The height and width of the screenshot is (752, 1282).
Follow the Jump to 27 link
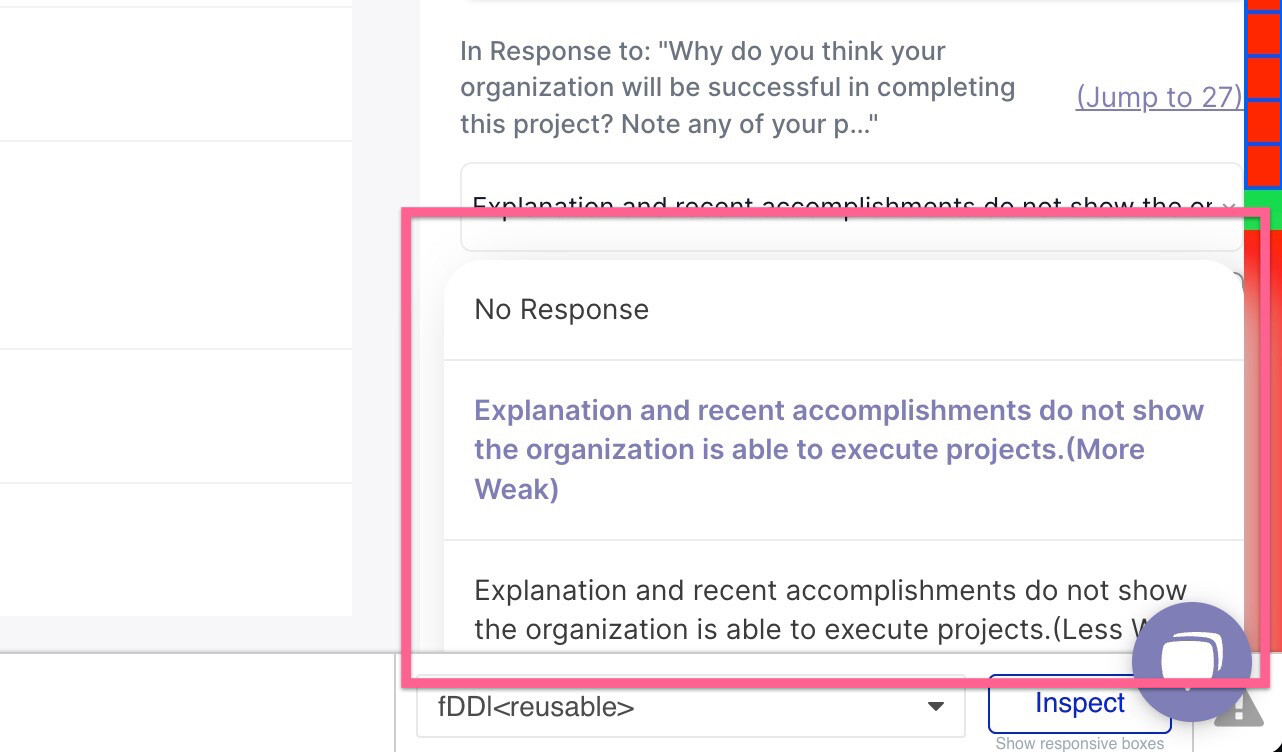[1158, 97]
